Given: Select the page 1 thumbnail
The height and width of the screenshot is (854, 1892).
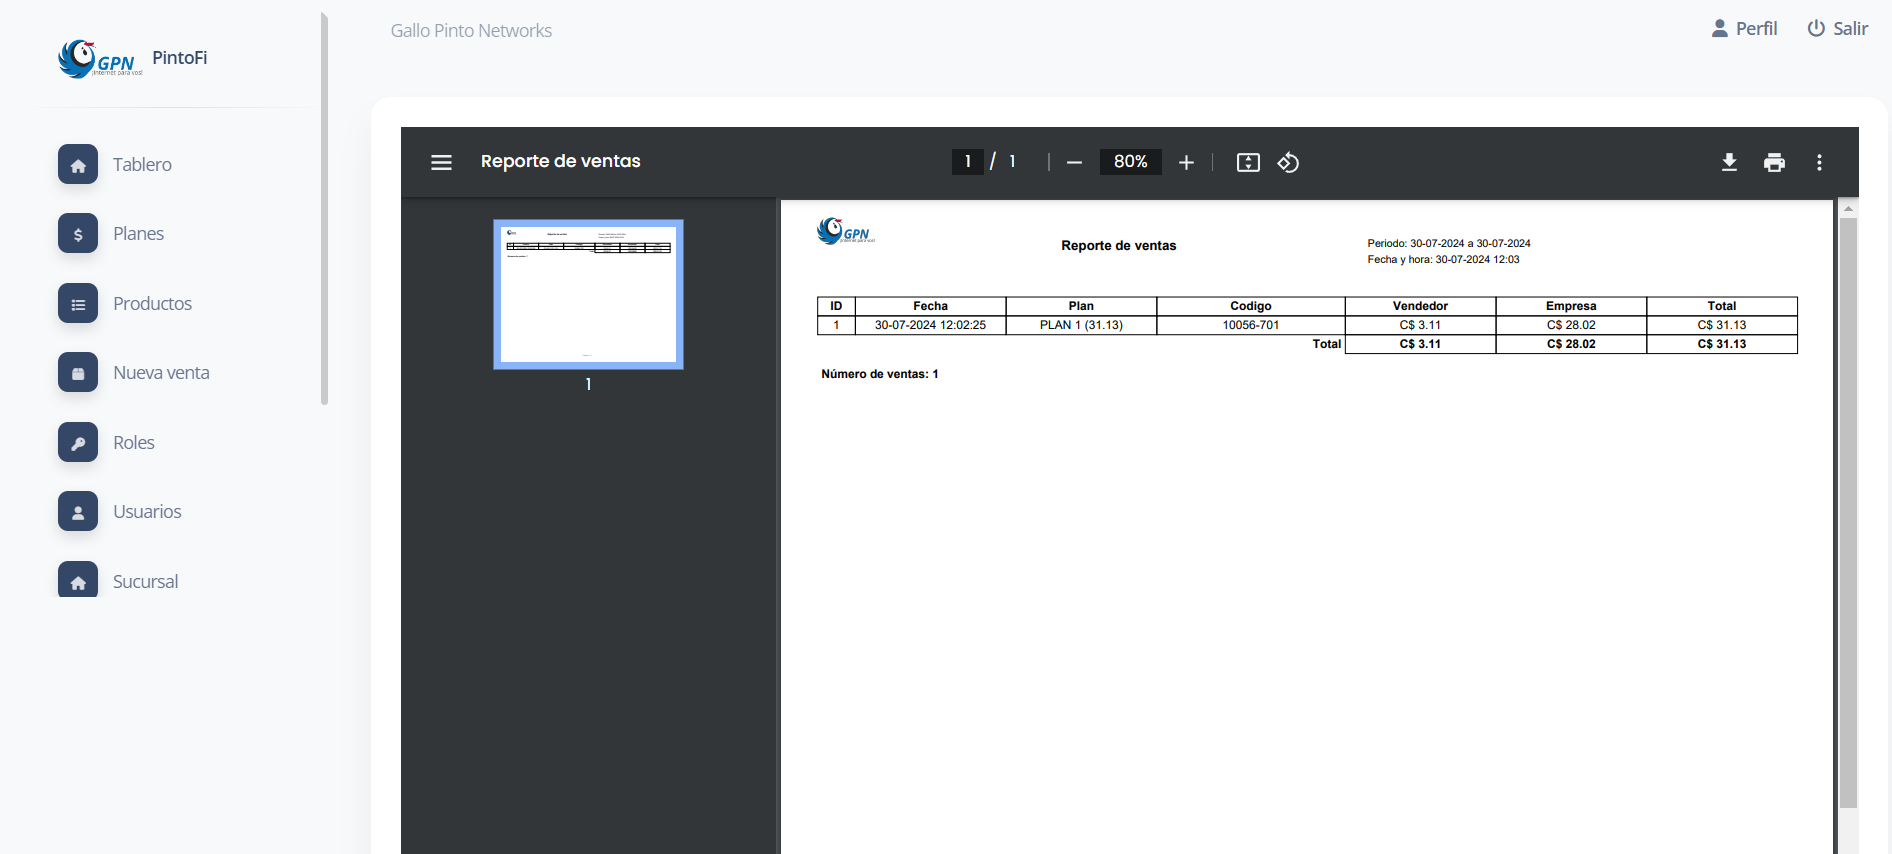Looking at the screenshot, I should 588,294.
